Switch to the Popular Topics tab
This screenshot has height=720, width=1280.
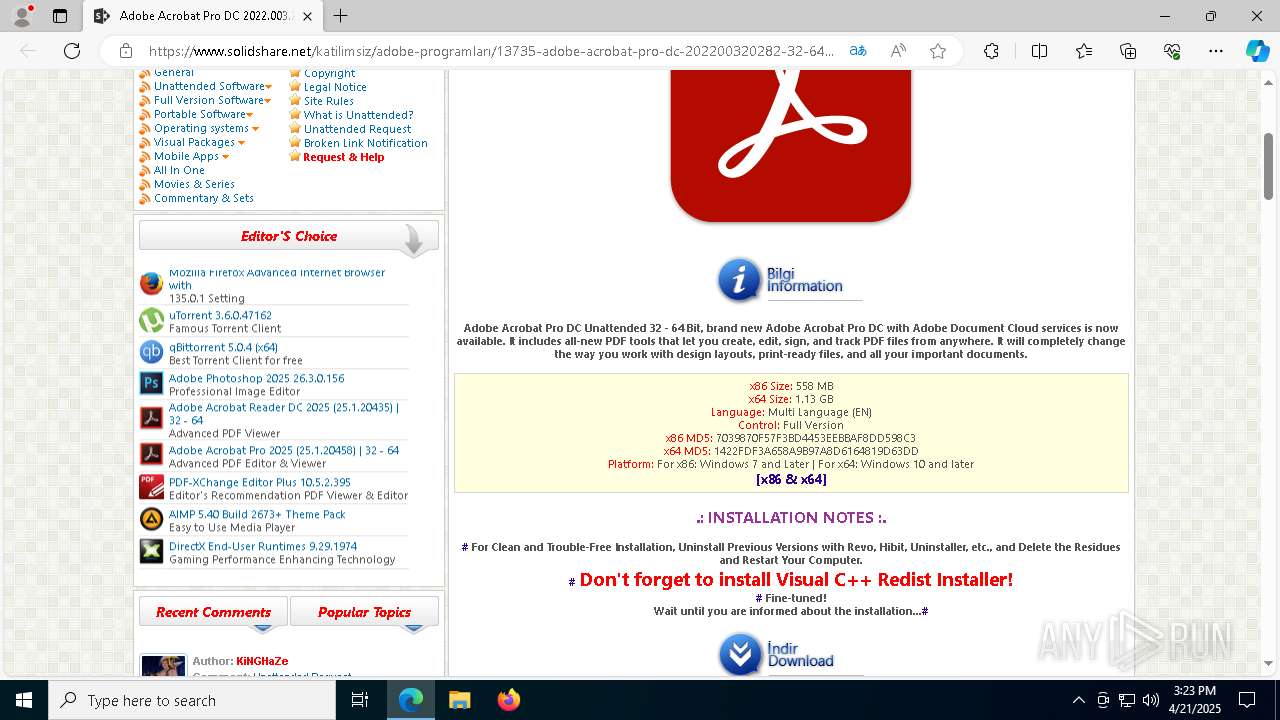pos(364,612)
